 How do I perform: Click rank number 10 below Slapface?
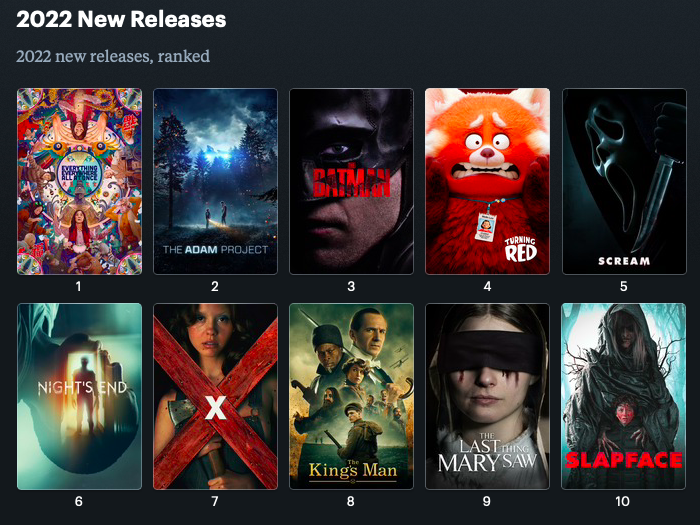622,501
